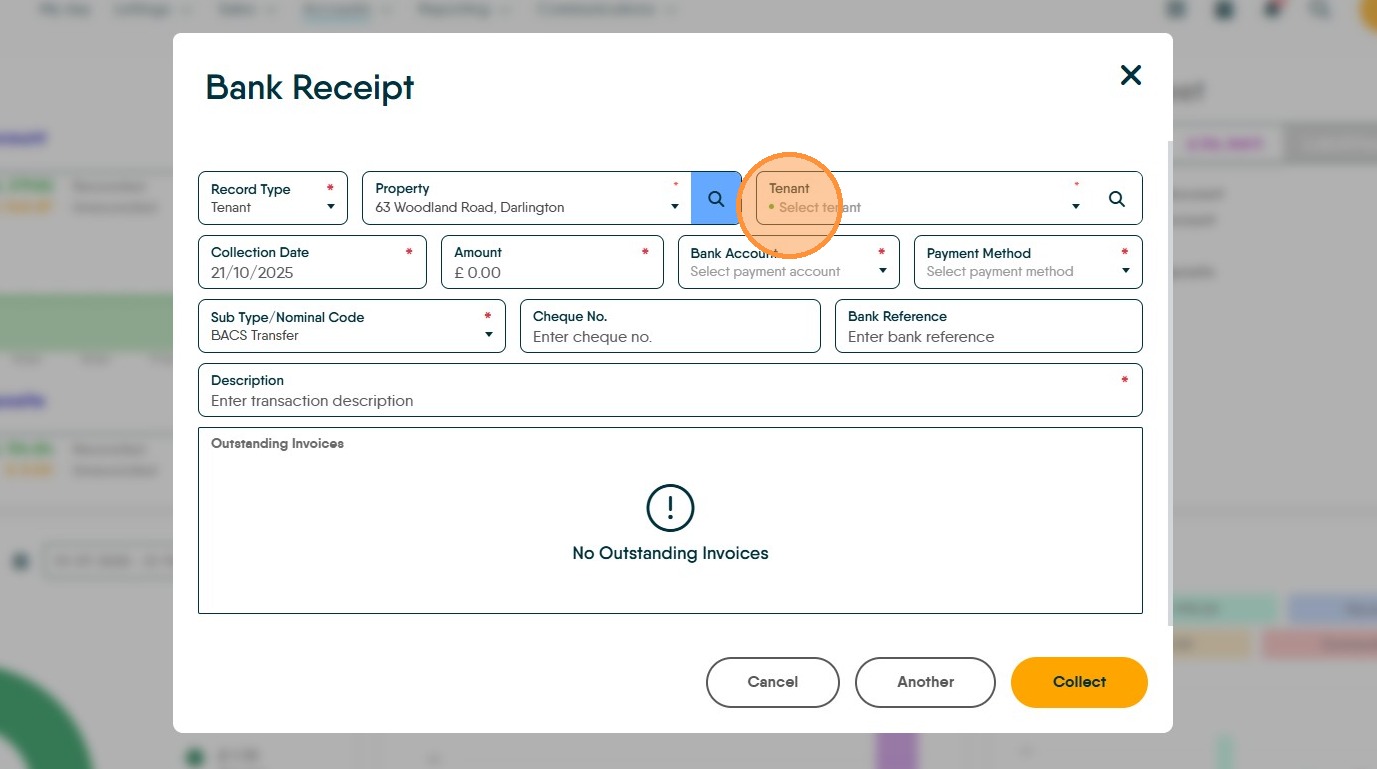Screen dimensions: 1377x769
Task: Close the Bank Receipt dialog with the X
Action: (x=1130, y=75)
